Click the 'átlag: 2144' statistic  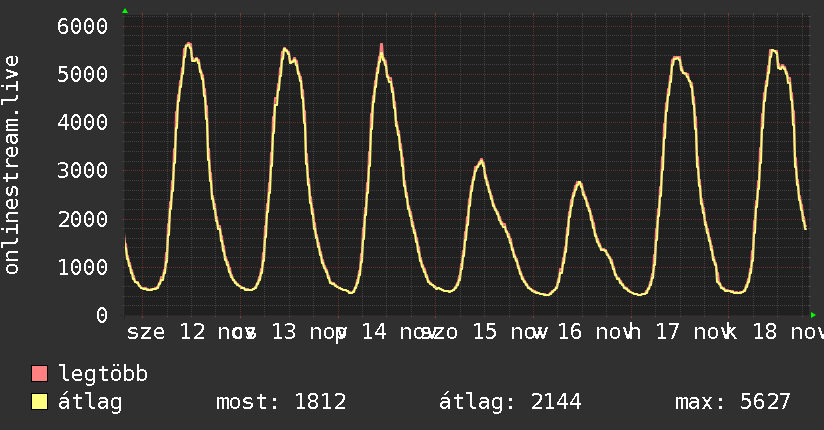[x=510, y=402]
